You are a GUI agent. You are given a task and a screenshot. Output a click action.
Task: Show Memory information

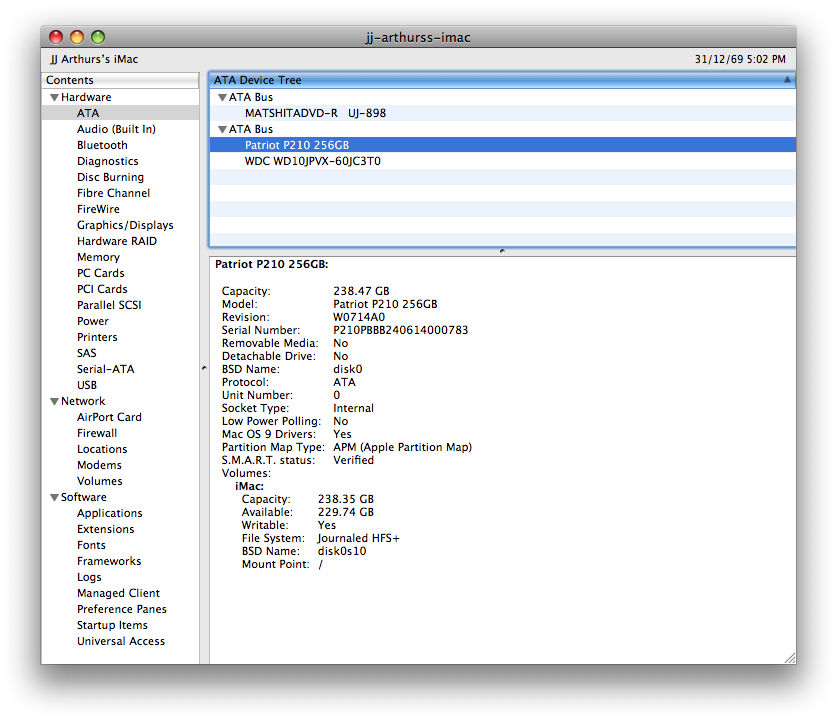98,257
